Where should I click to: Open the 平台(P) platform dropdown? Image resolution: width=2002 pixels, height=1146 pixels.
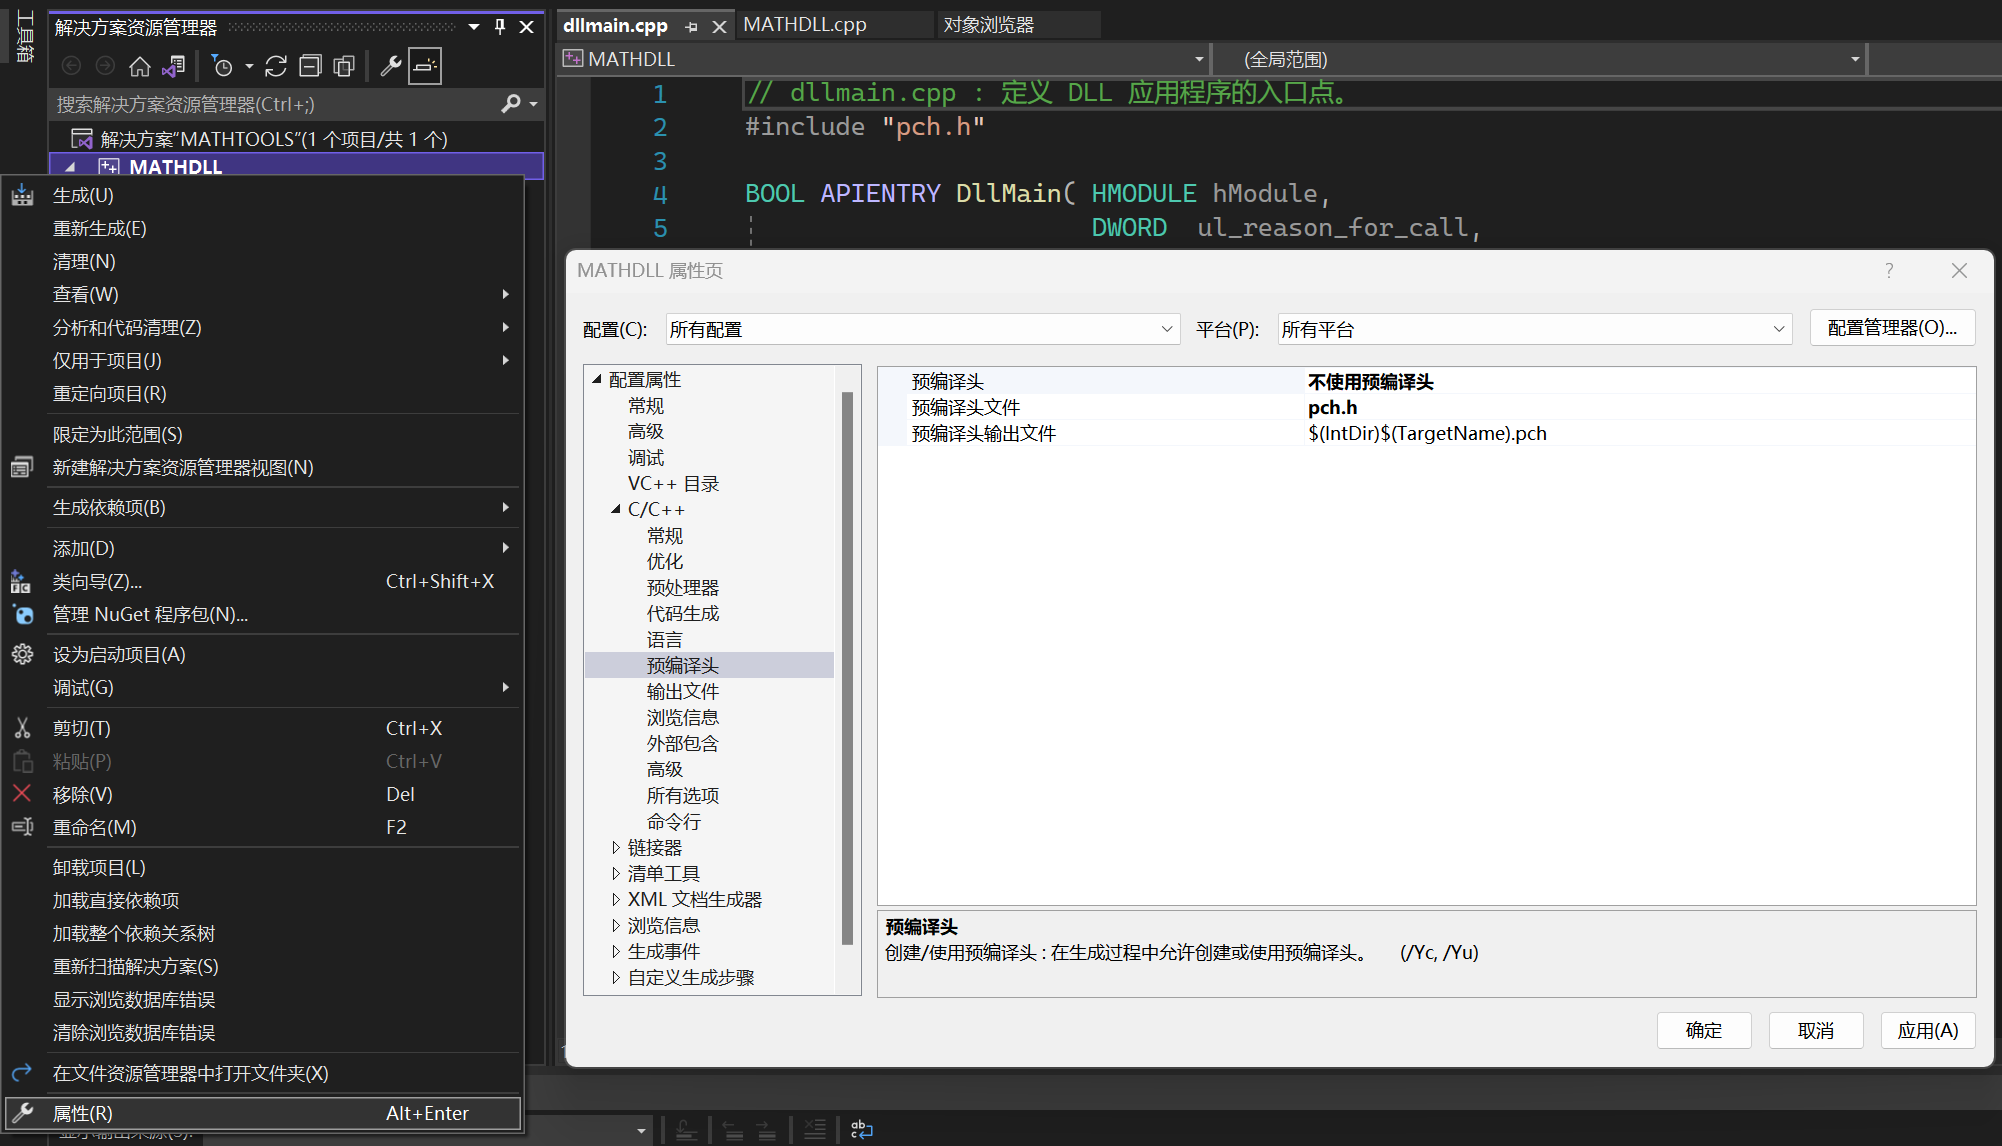(x=1778, y=329)
